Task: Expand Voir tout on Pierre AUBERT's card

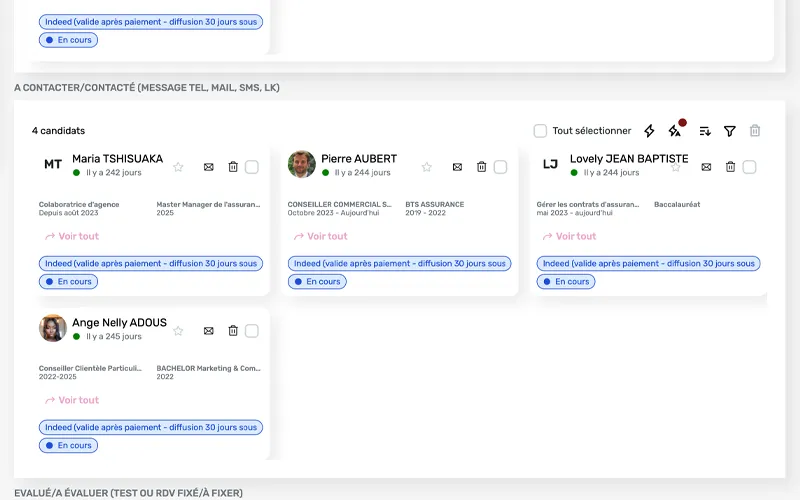Action: [x=321, y=237]
